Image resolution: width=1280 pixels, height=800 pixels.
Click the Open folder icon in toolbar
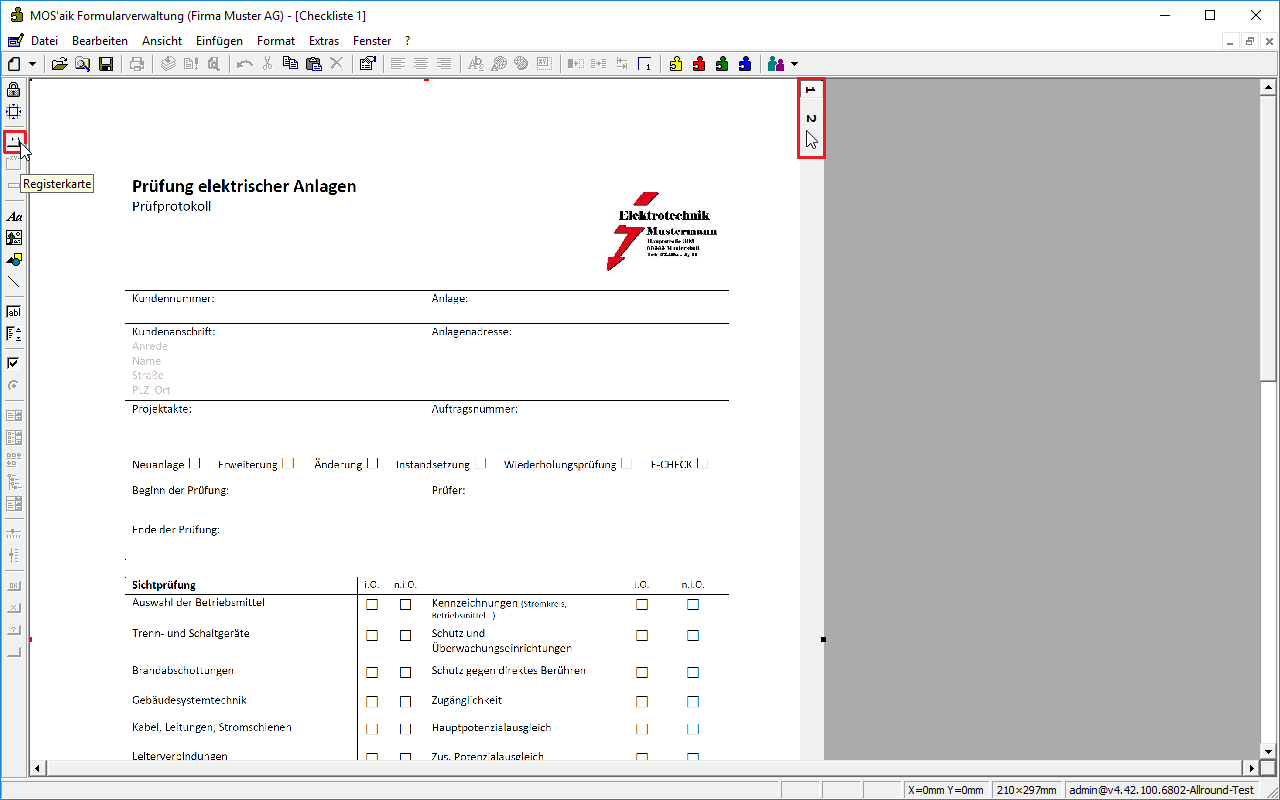[60, 64]
